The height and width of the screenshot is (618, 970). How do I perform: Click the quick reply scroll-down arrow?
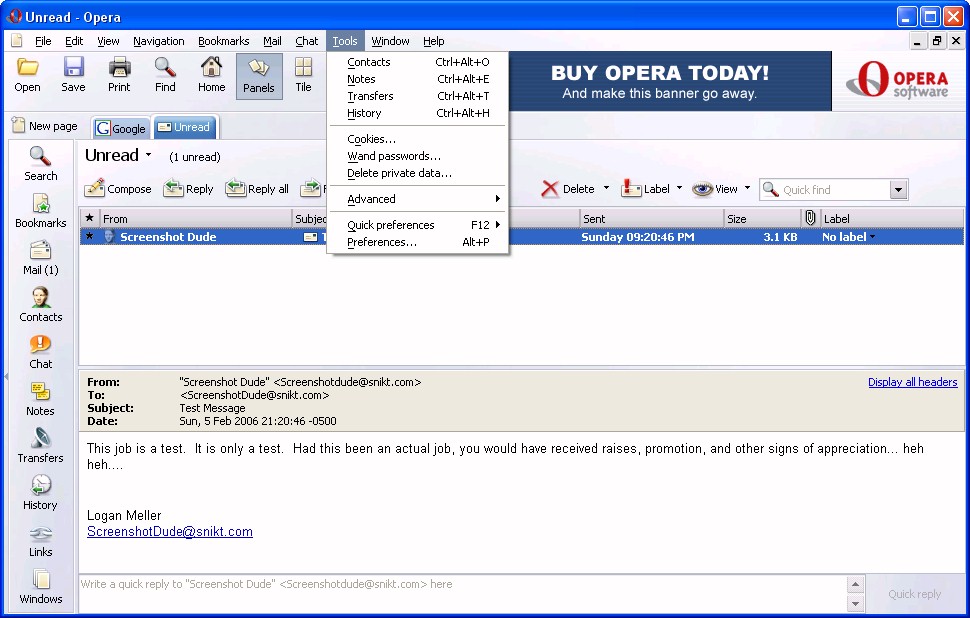855,603
